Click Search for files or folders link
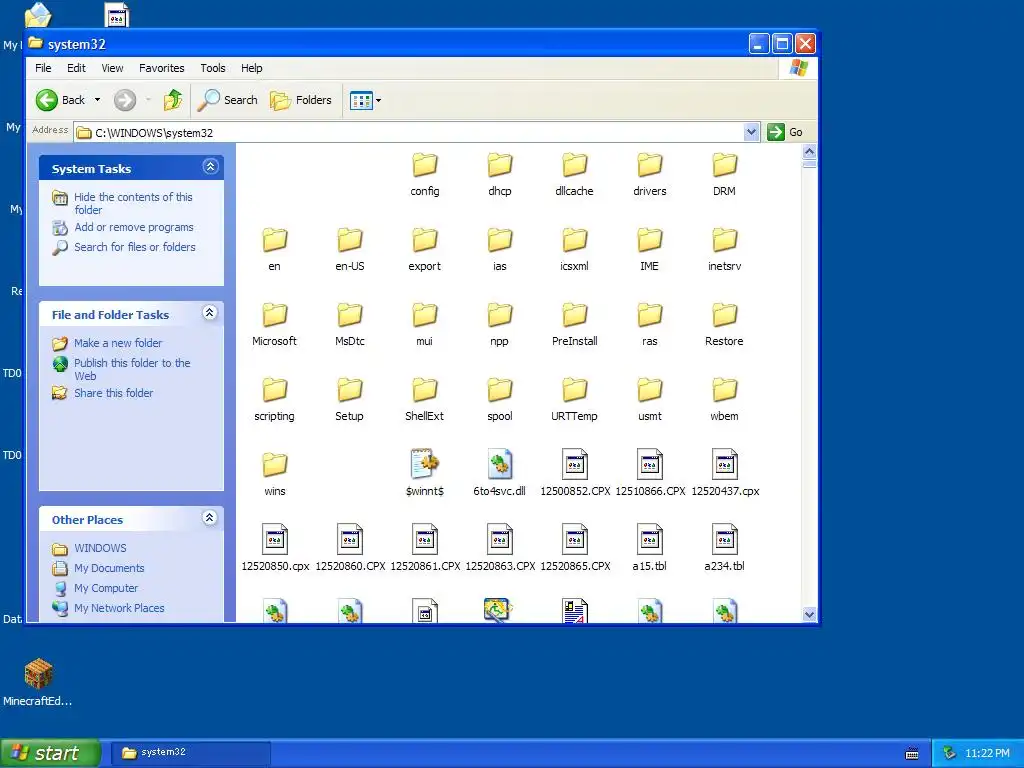The image size is (1024, 768). (x=135, y=247)
